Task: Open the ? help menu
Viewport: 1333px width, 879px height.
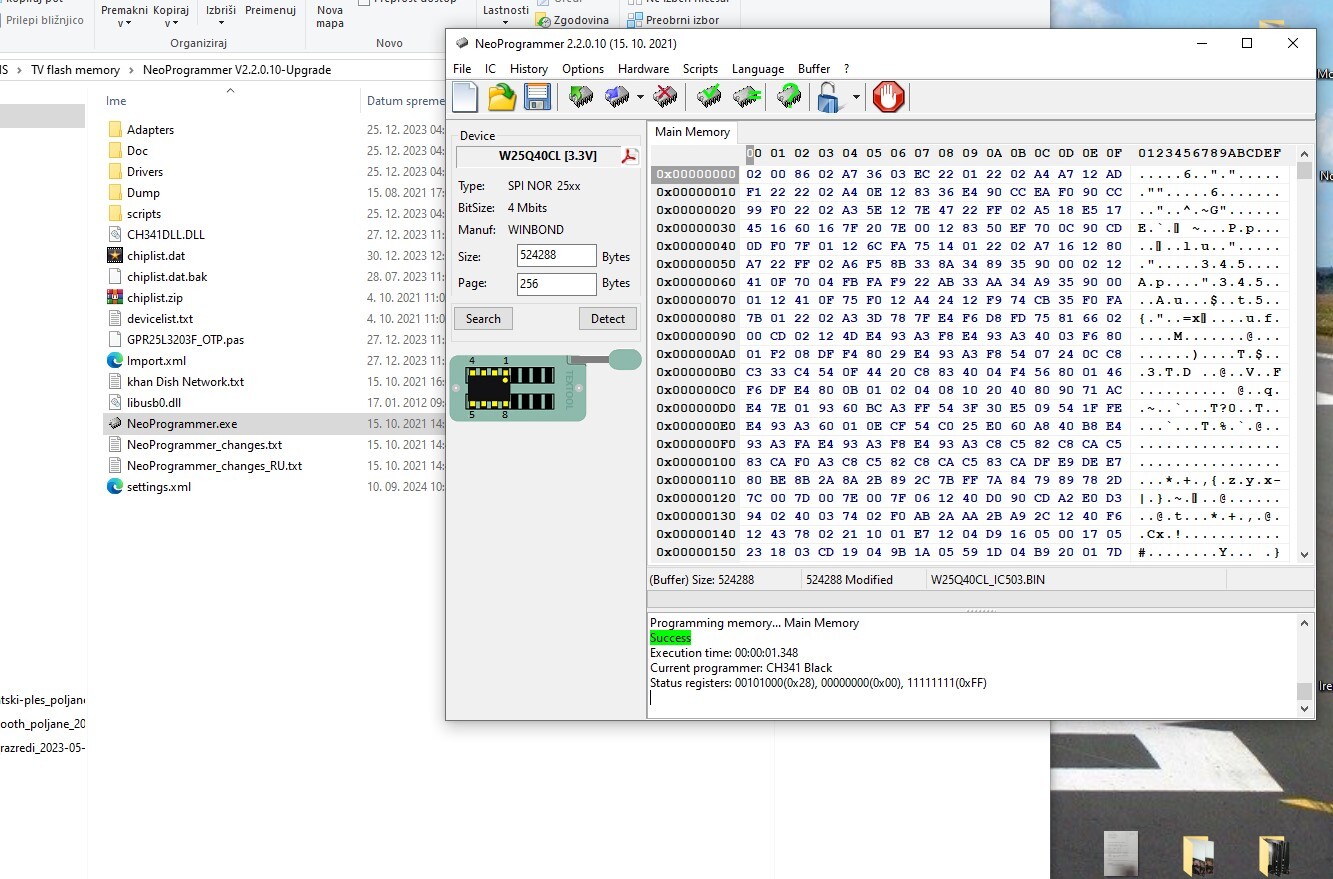Action: tap(846, 69)
